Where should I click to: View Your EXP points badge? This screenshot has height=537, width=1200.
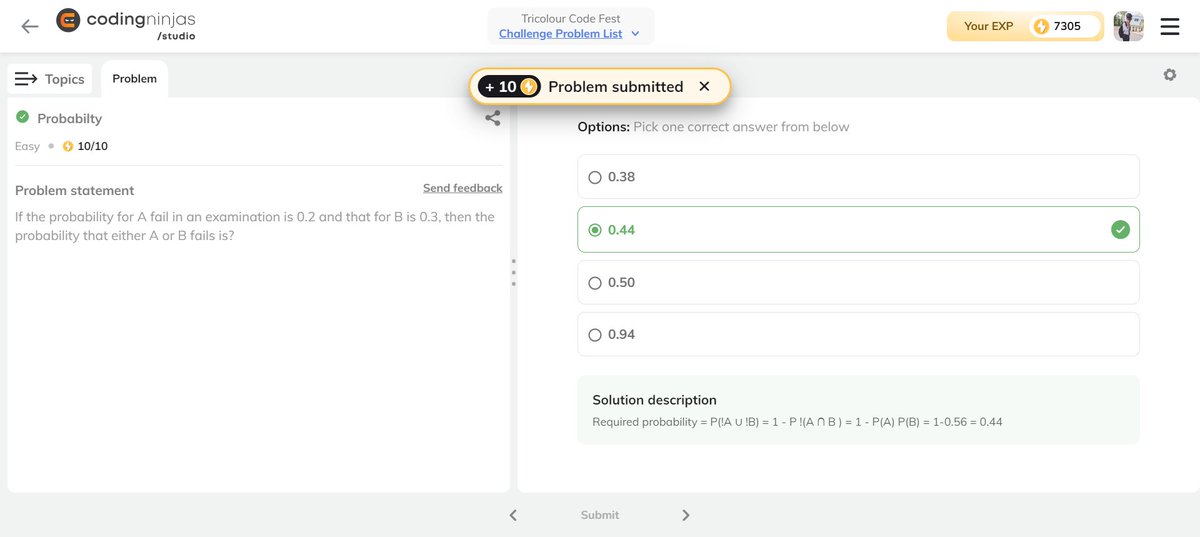click(x=1025, y=26)
